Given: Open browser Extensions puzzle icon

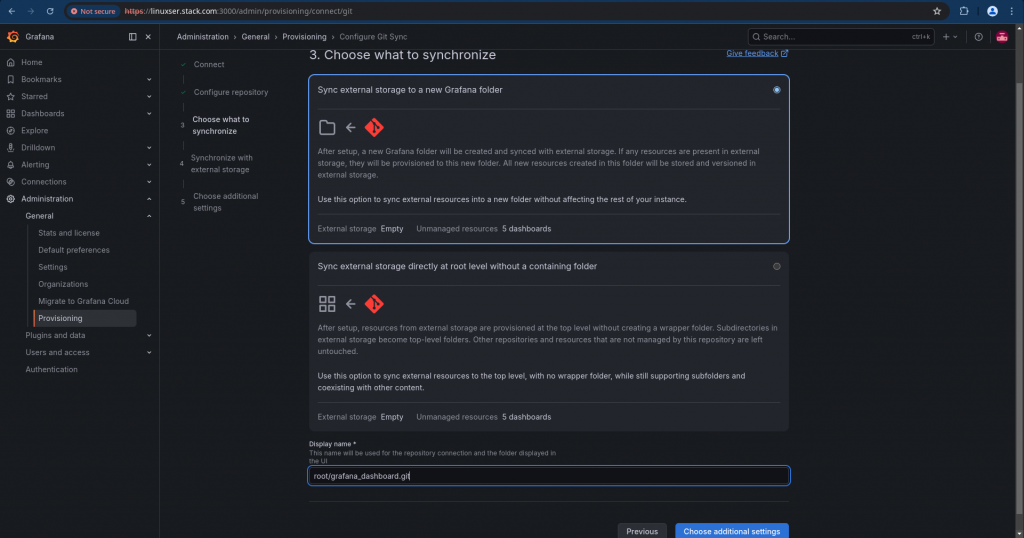Looking at the screenshot, I should tap(964, 11).
